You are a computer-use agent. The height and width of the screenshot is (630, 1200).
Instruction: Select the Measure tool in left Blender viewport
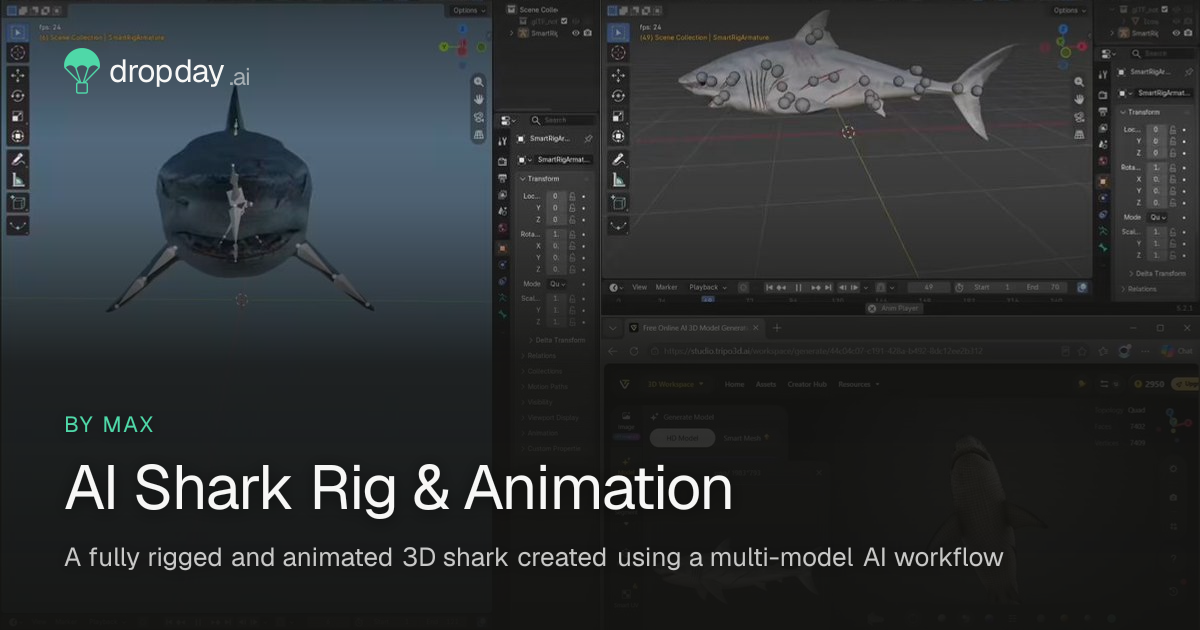click(18, 181)
